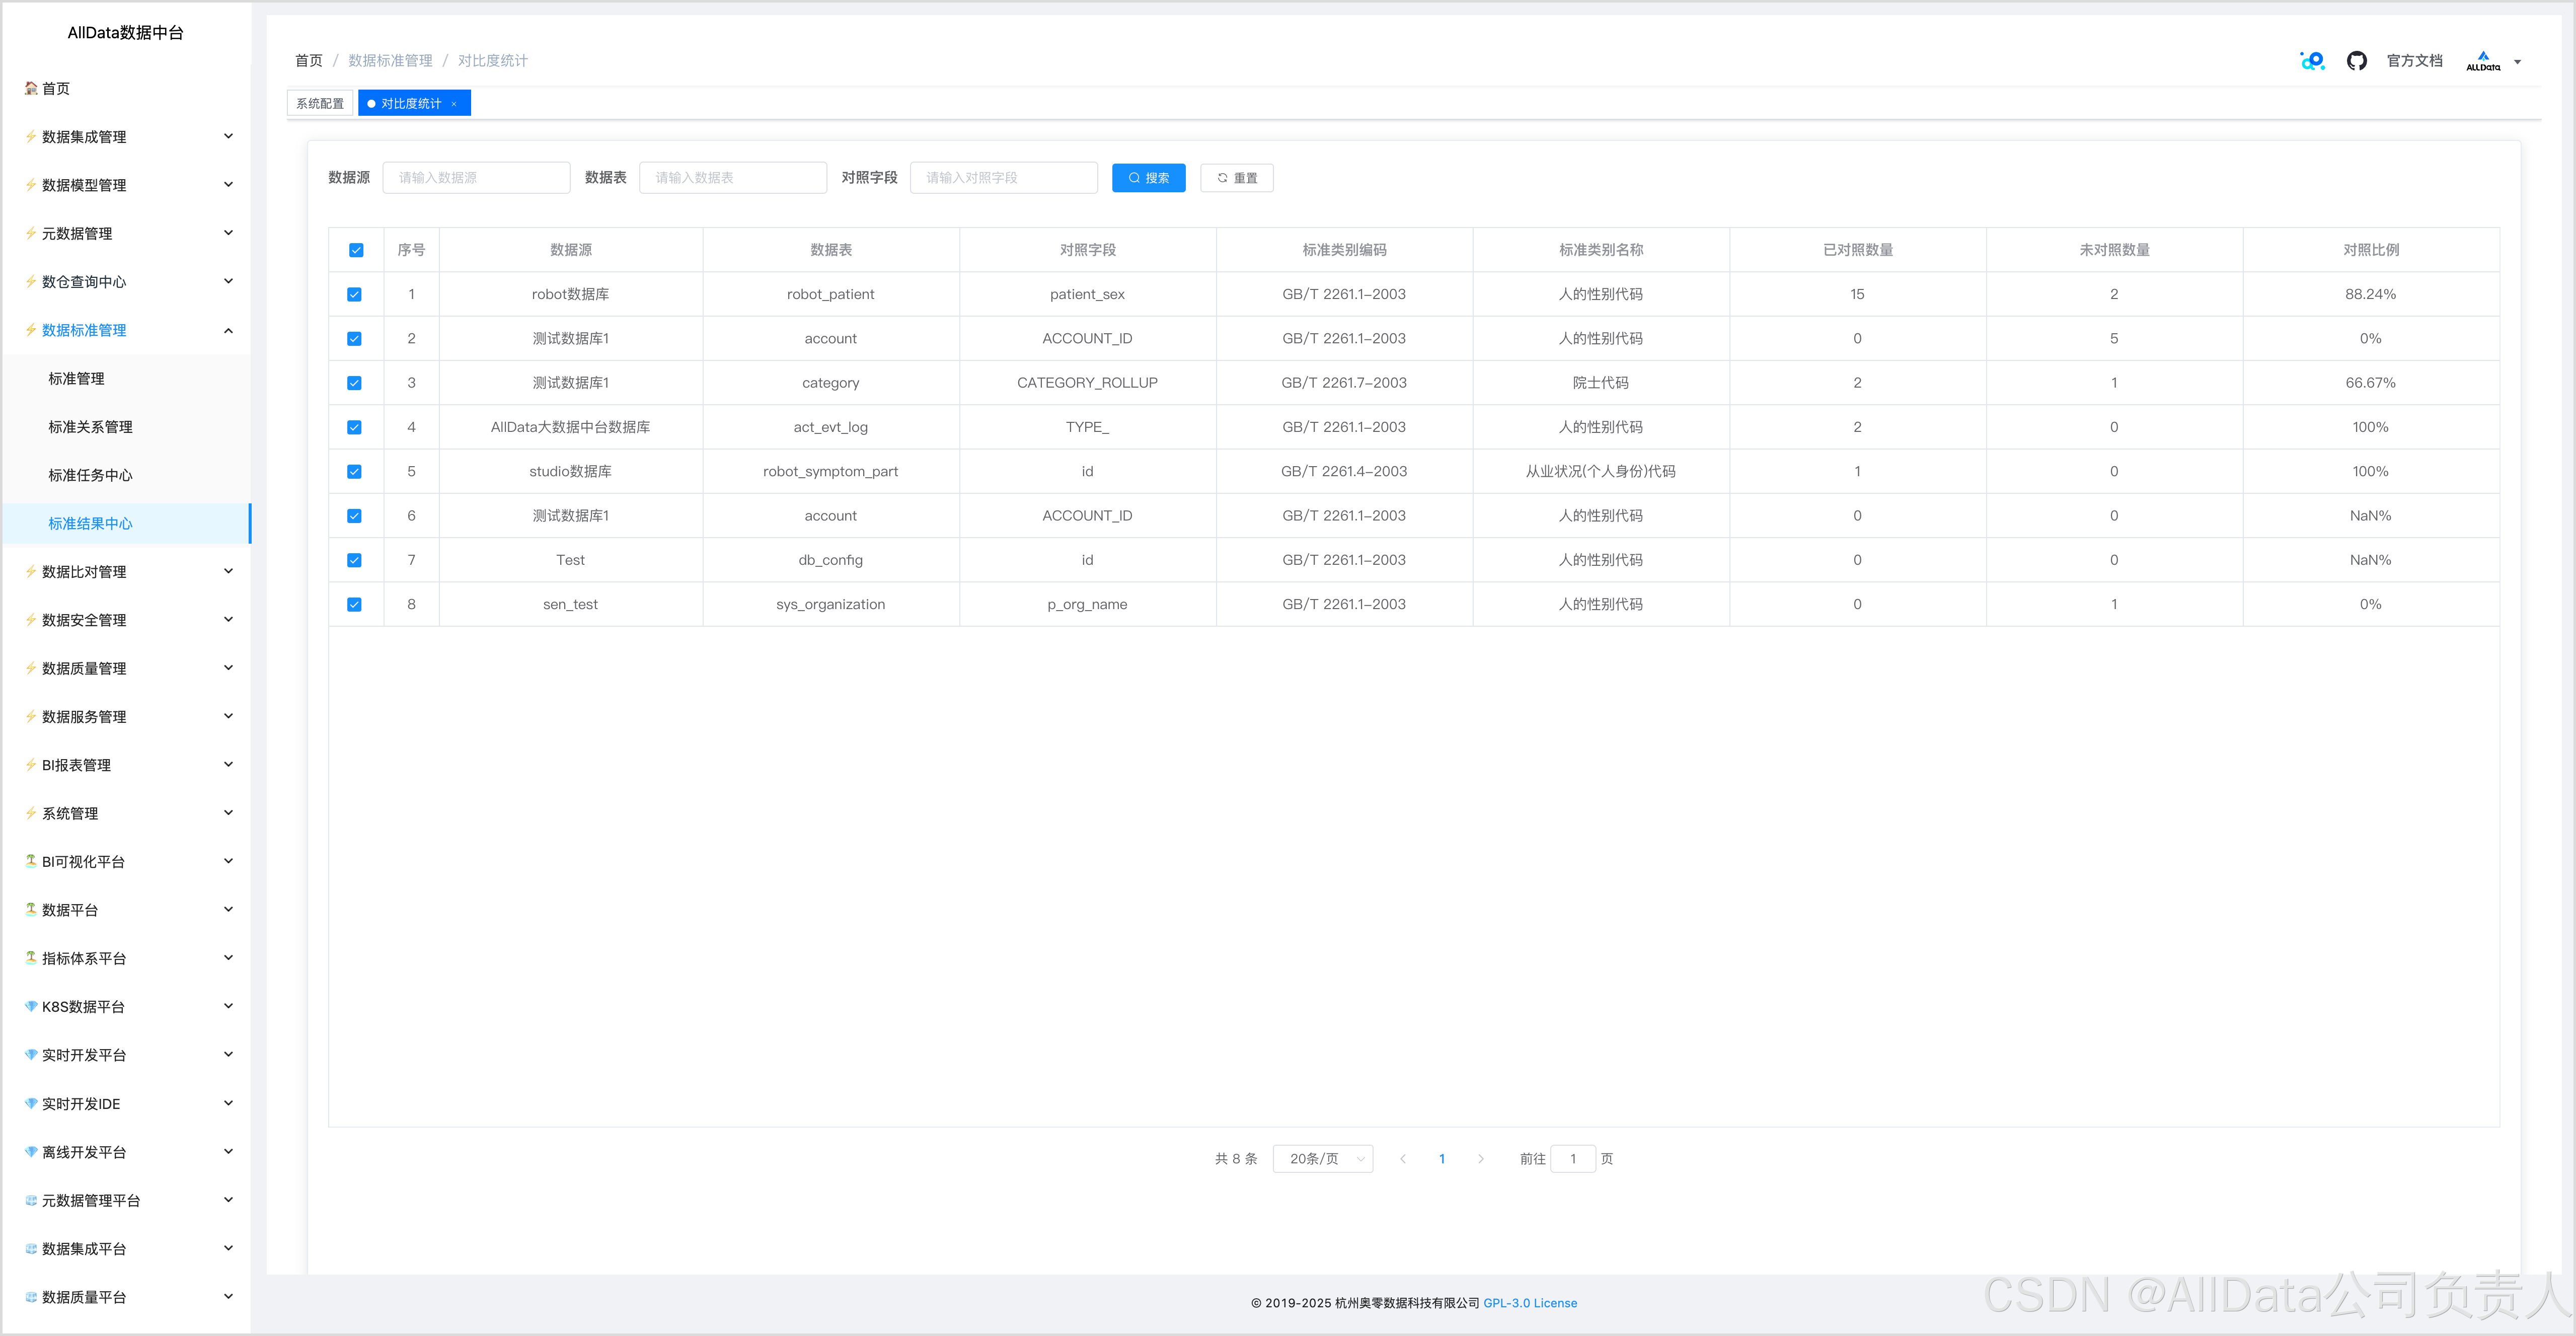
Task: Click the blue AllData logo icon in header
Action: (2312, 61)
